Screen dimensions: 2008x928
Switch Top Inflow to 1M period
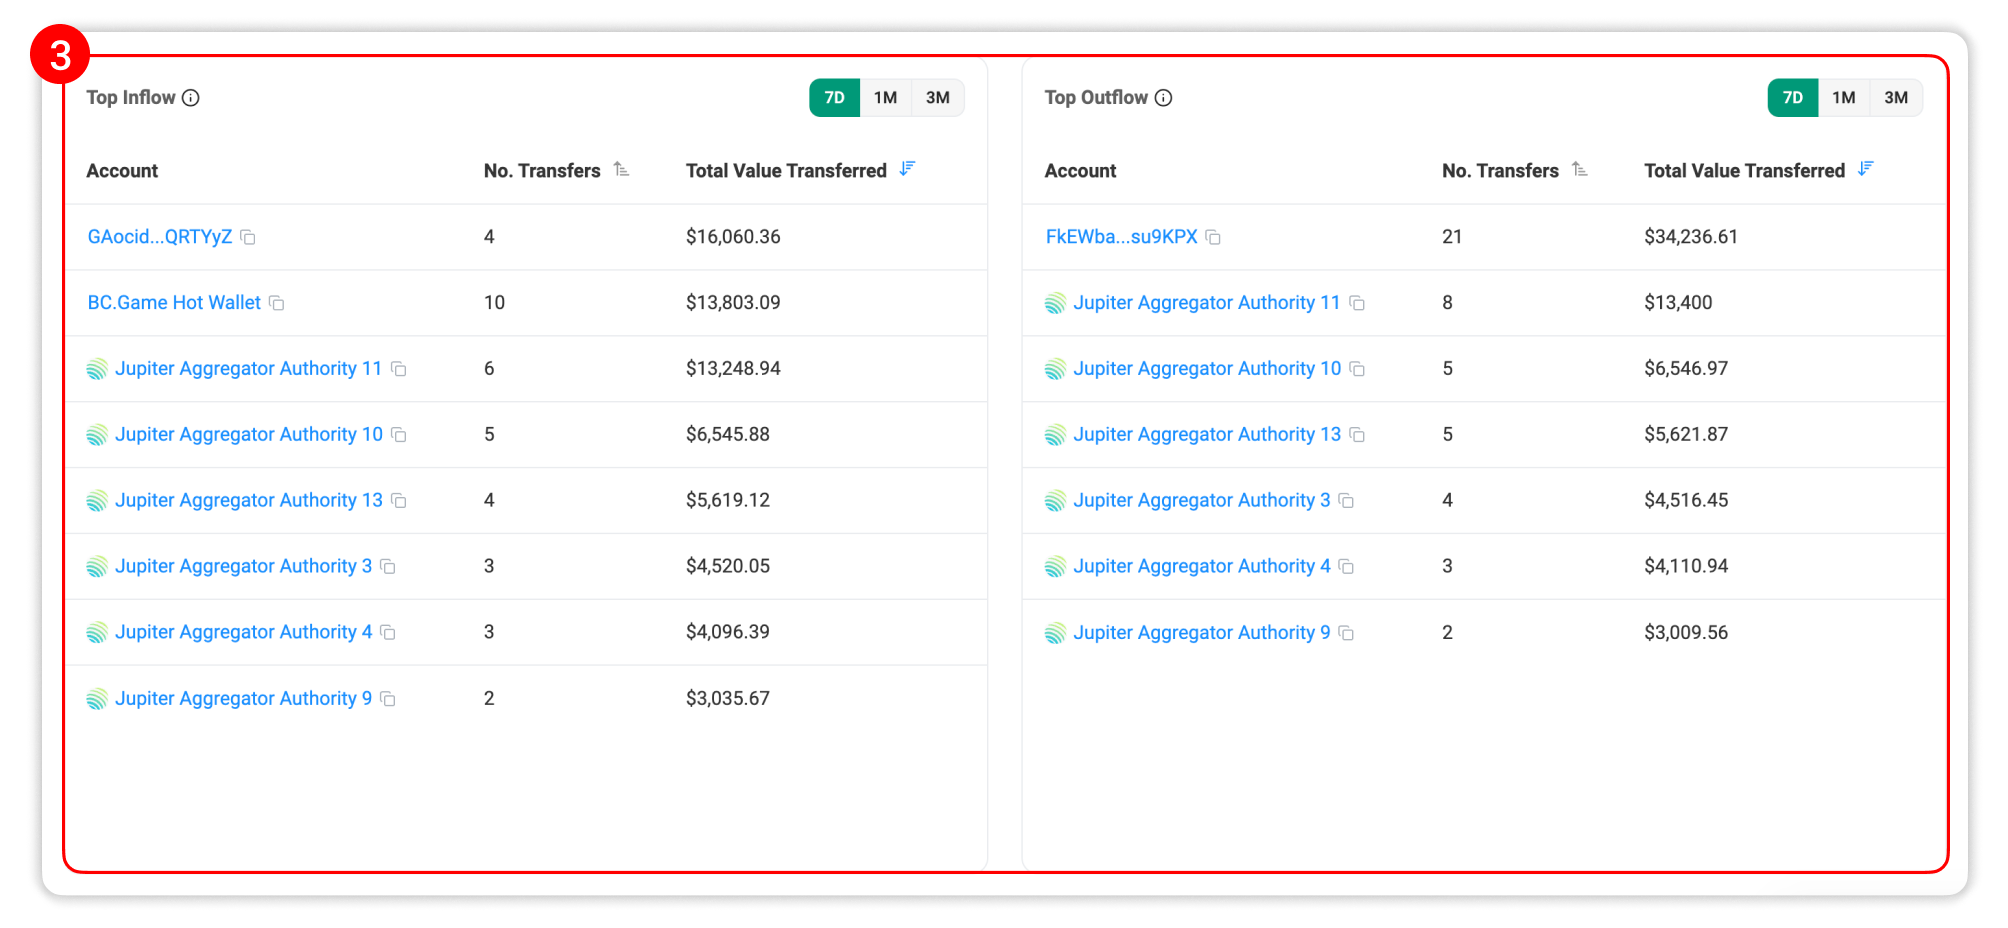(885, 98)
